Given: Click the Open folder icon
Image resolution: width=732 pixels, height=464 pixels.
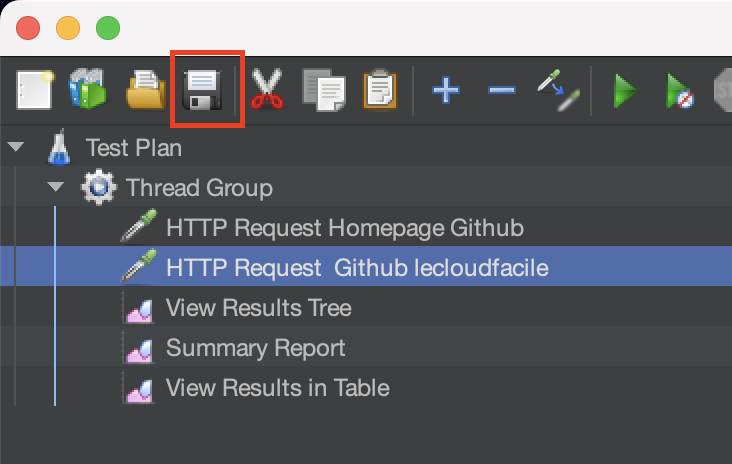Looking at the screenshot, I should 144,92.
